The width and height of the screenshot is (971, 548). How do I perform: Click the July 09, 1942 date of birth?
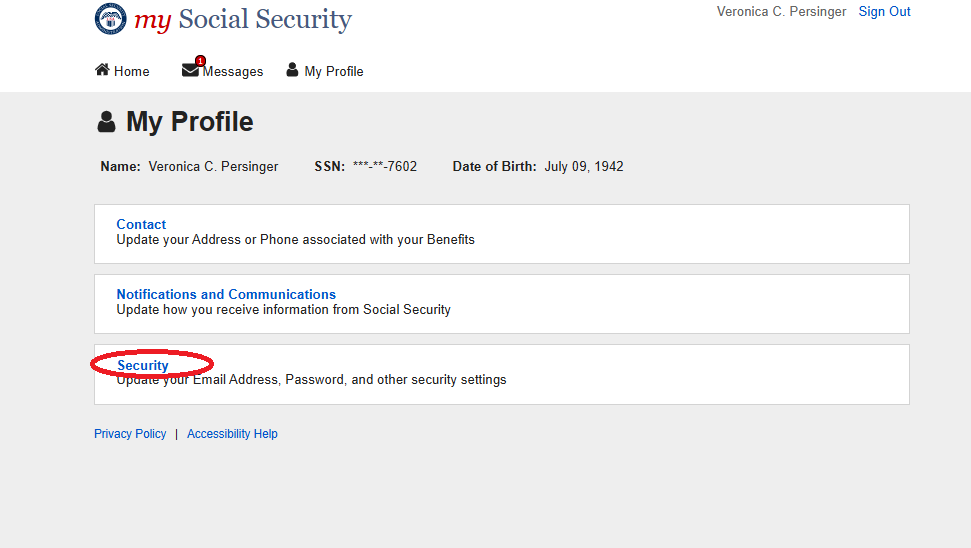pyautogui.click(x=584, y=167)
